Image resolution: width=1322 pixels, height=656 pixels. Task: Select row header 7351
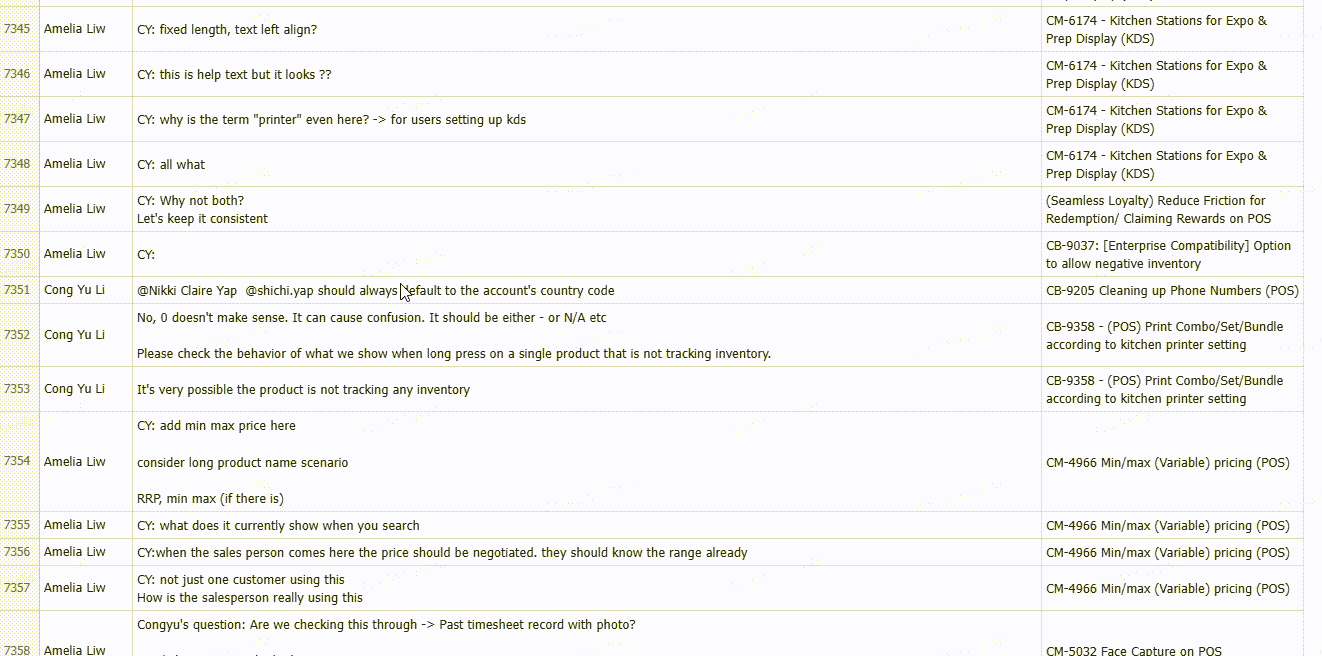(18, 290)
